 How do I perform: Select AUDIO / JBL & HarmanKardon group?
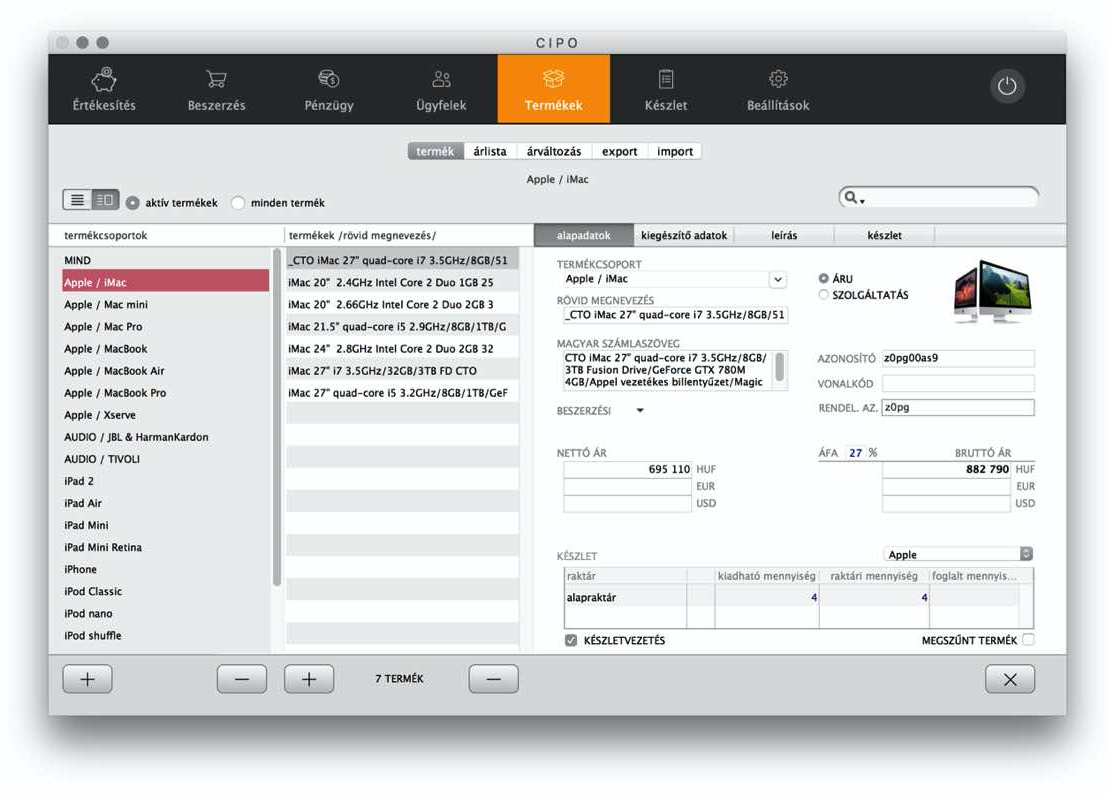click(x=165, y=438)
